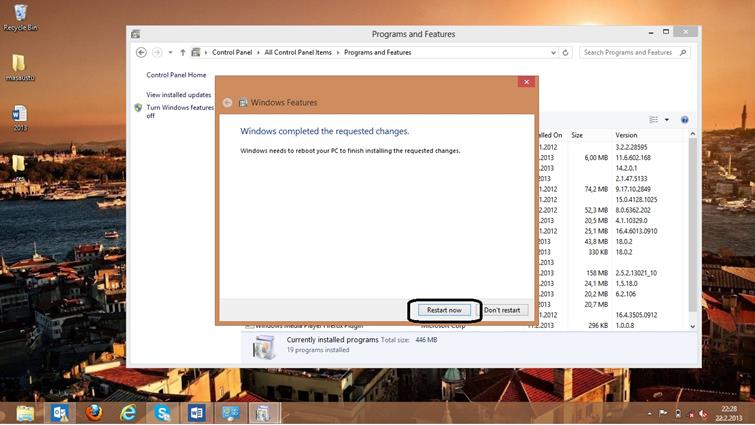
Task: Select Control Panel breadcrumb
Action: (232, 52)
